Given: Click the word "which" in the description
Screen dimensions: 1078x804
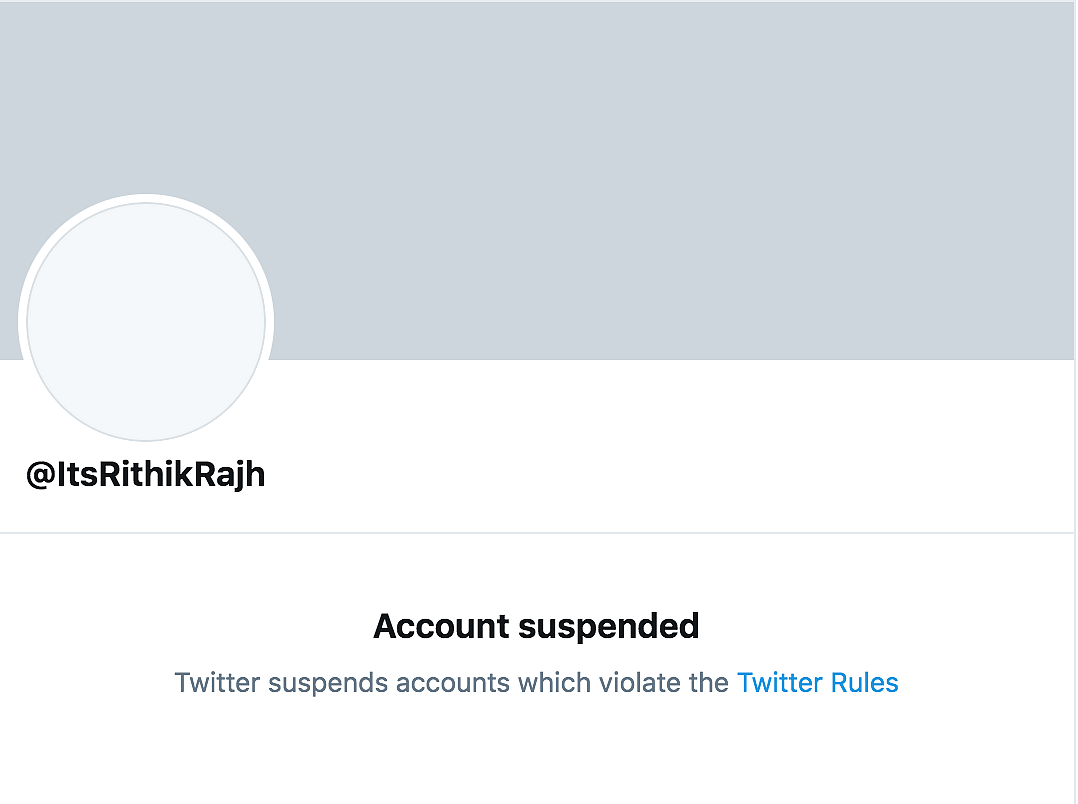Looking at the screenshot, I should pos(554,683).
